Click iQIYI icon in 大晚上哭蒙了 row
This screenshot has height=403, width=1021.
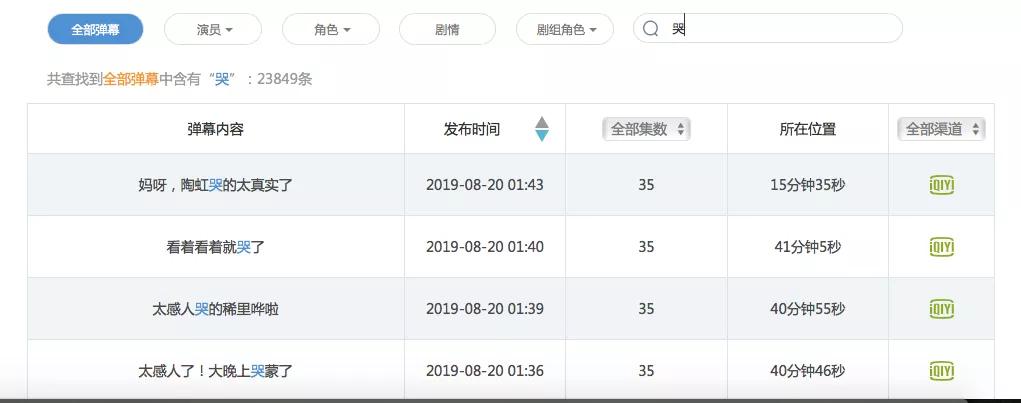click(941, 371)
